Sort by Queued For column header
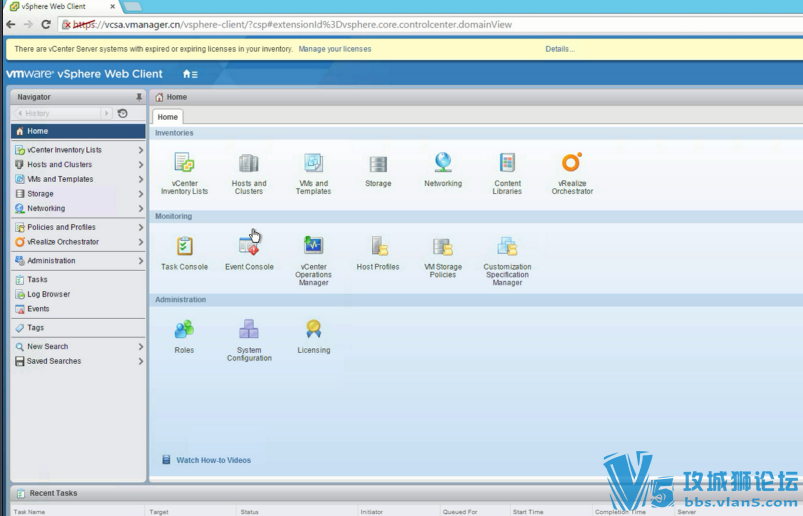 460,512
